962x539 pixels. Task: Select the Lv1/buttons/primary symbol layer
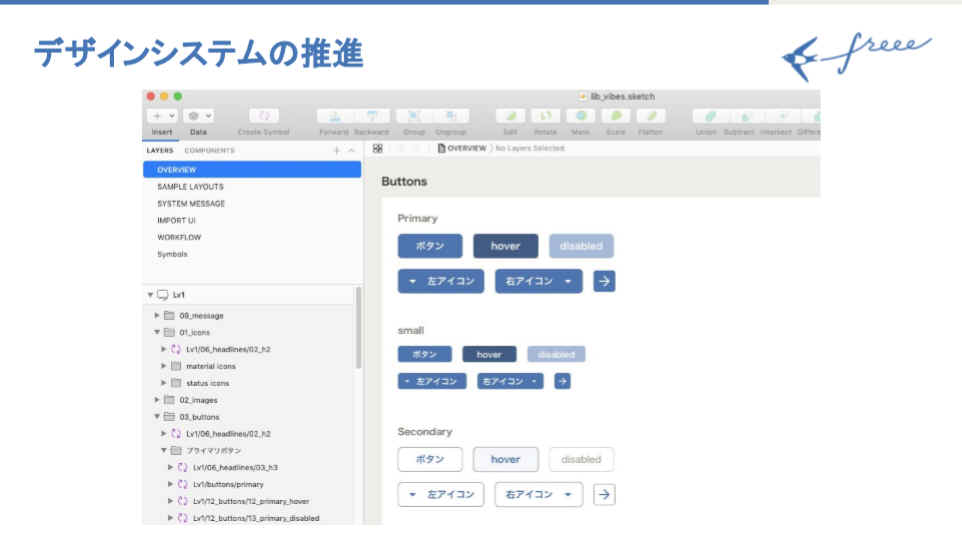[228, 484]
